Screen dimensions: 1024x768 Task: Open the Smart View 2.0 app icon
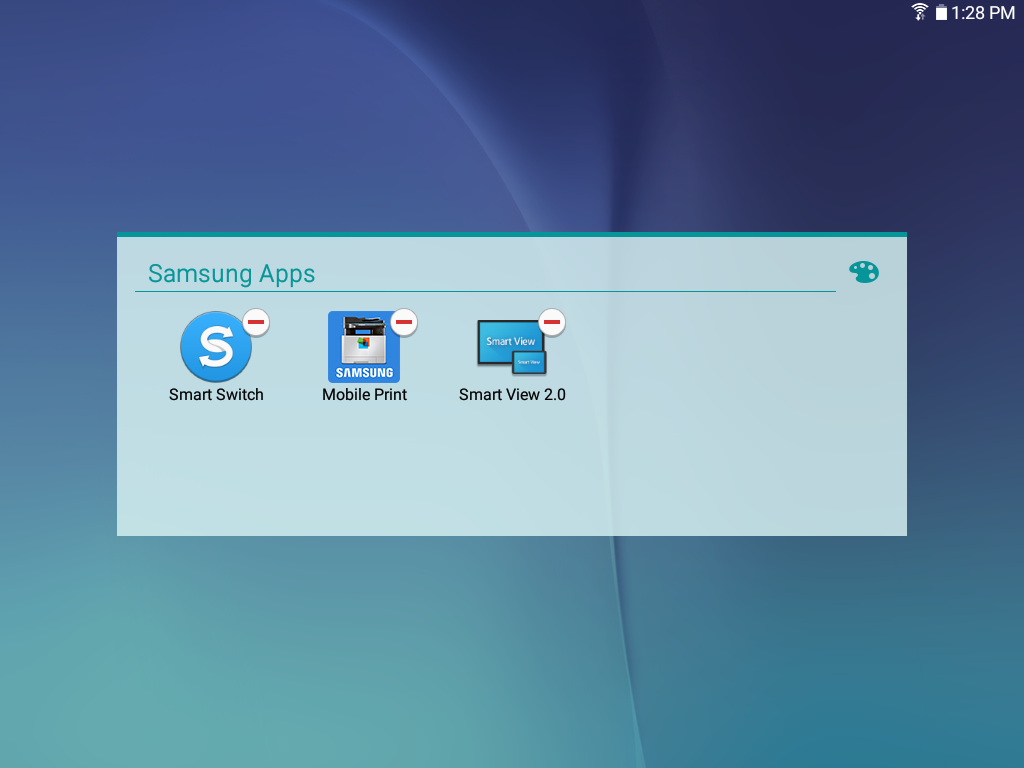[512, 347]
